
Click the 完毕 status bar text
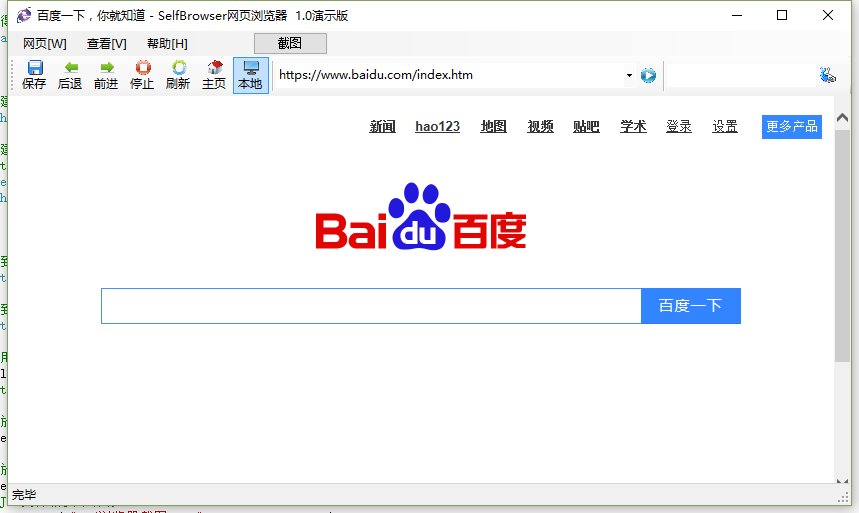pyautogui.click(x=24, y=495)
